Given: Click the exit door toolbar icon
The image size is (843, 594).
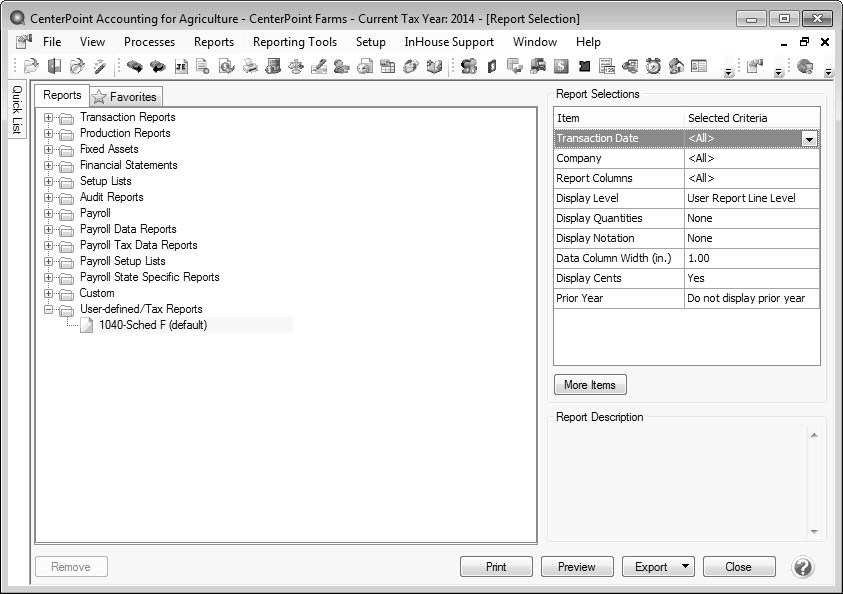Looking at the screenshot, I should [54, 66].
